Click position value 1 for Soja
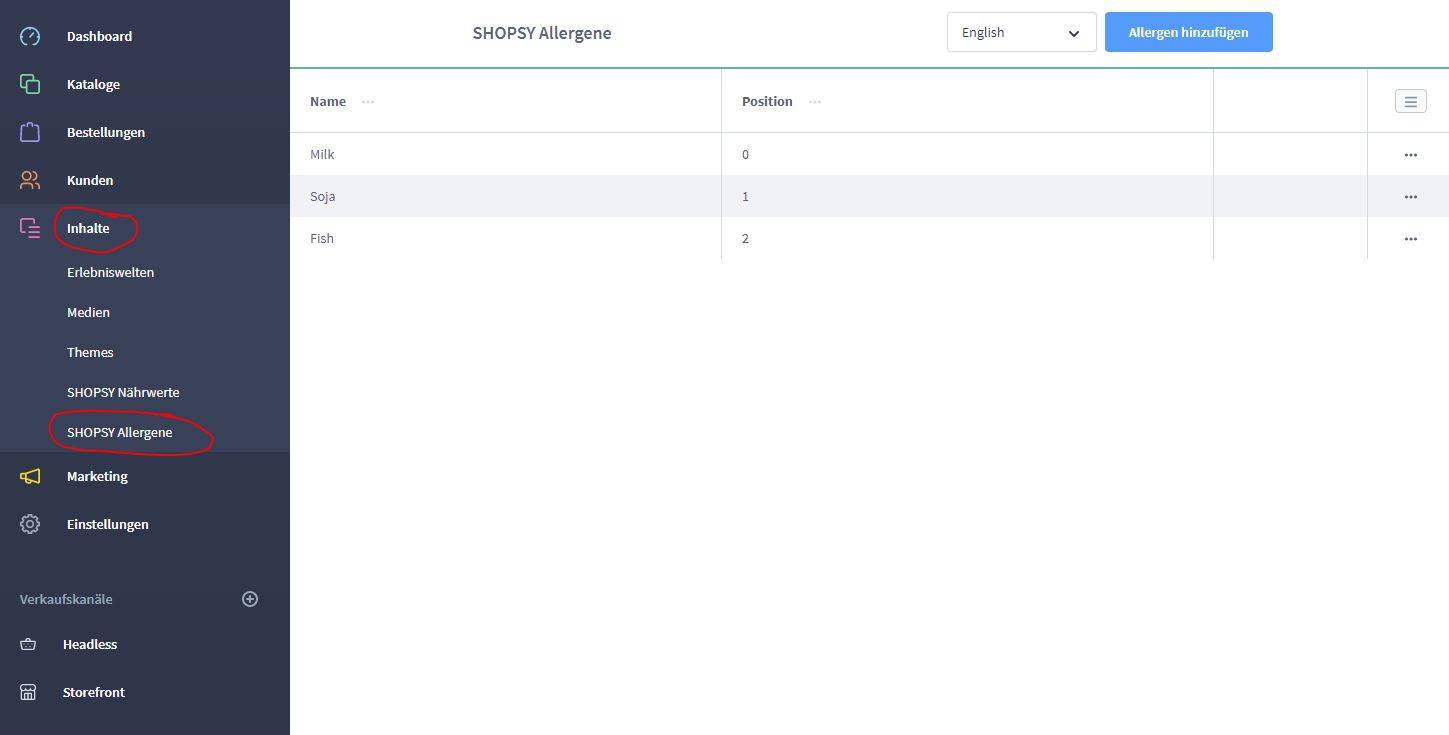Viewport: 1449px width, 735px height. 745,196
